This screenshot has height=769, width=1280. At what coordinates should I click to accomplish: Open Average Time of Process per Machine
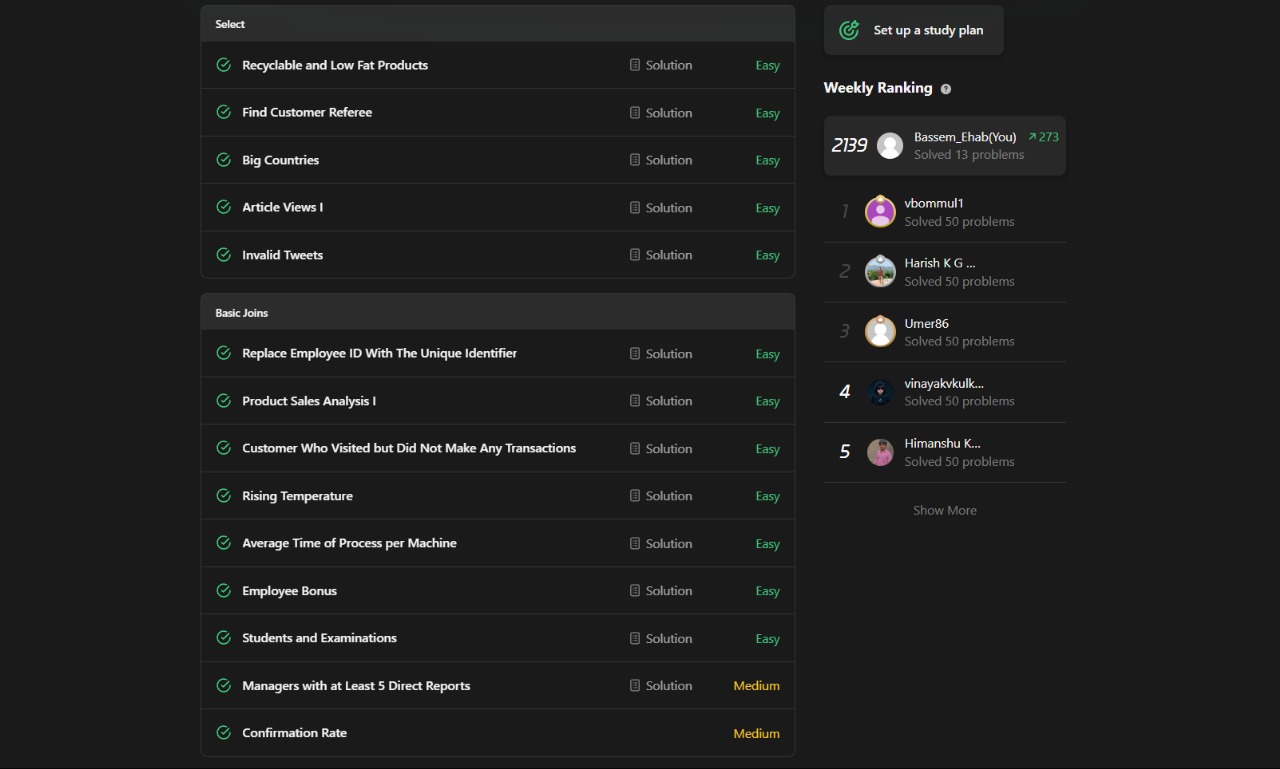click(350, 543)
